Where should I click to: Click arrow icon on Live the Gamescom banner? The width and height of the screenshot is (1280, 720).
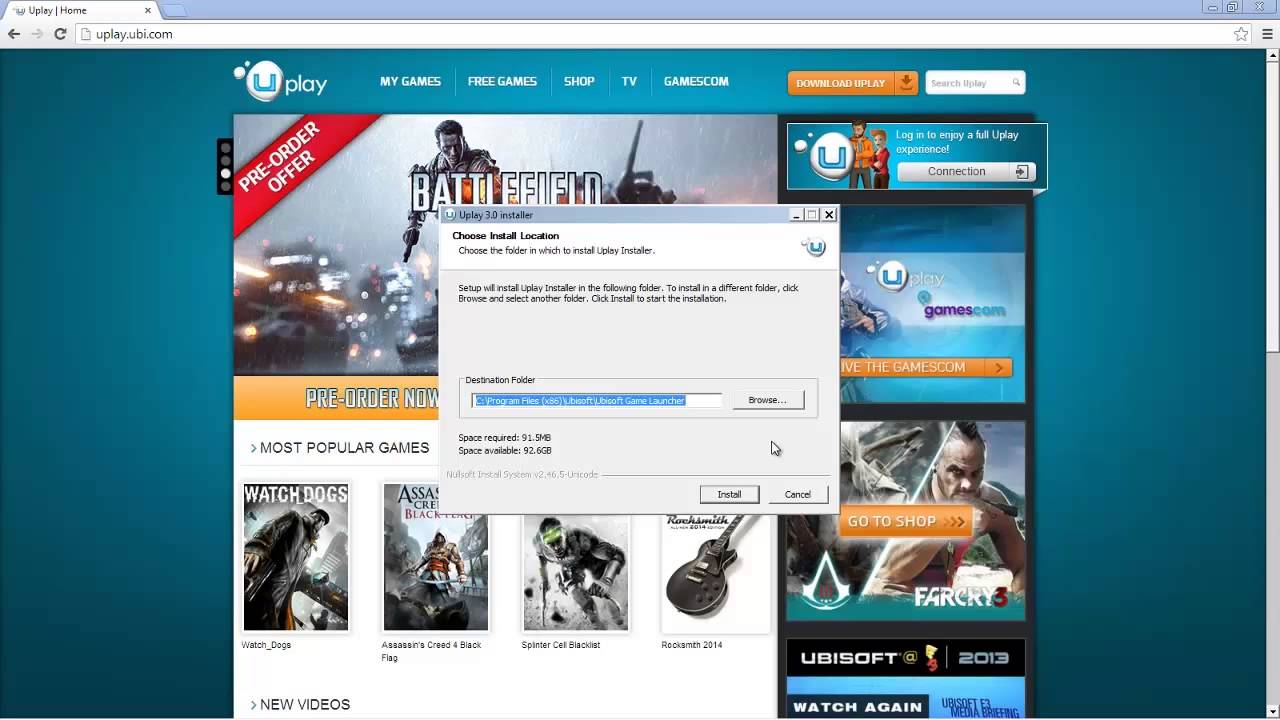[x=998, y=368]
